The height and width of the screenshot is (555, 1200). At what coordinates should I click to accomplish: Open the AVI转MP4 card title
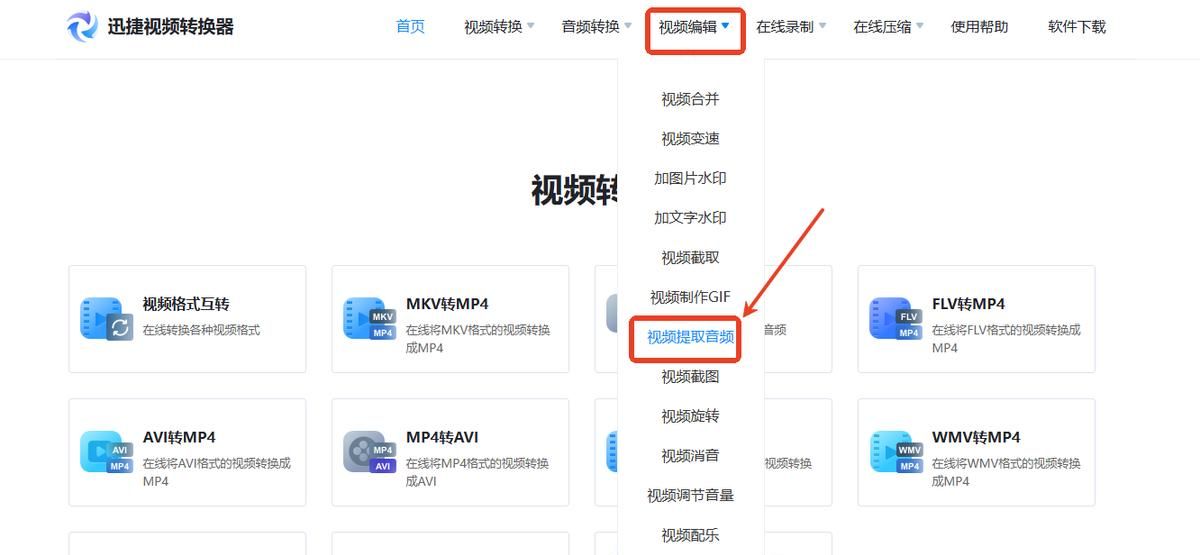tap(179, 437)
